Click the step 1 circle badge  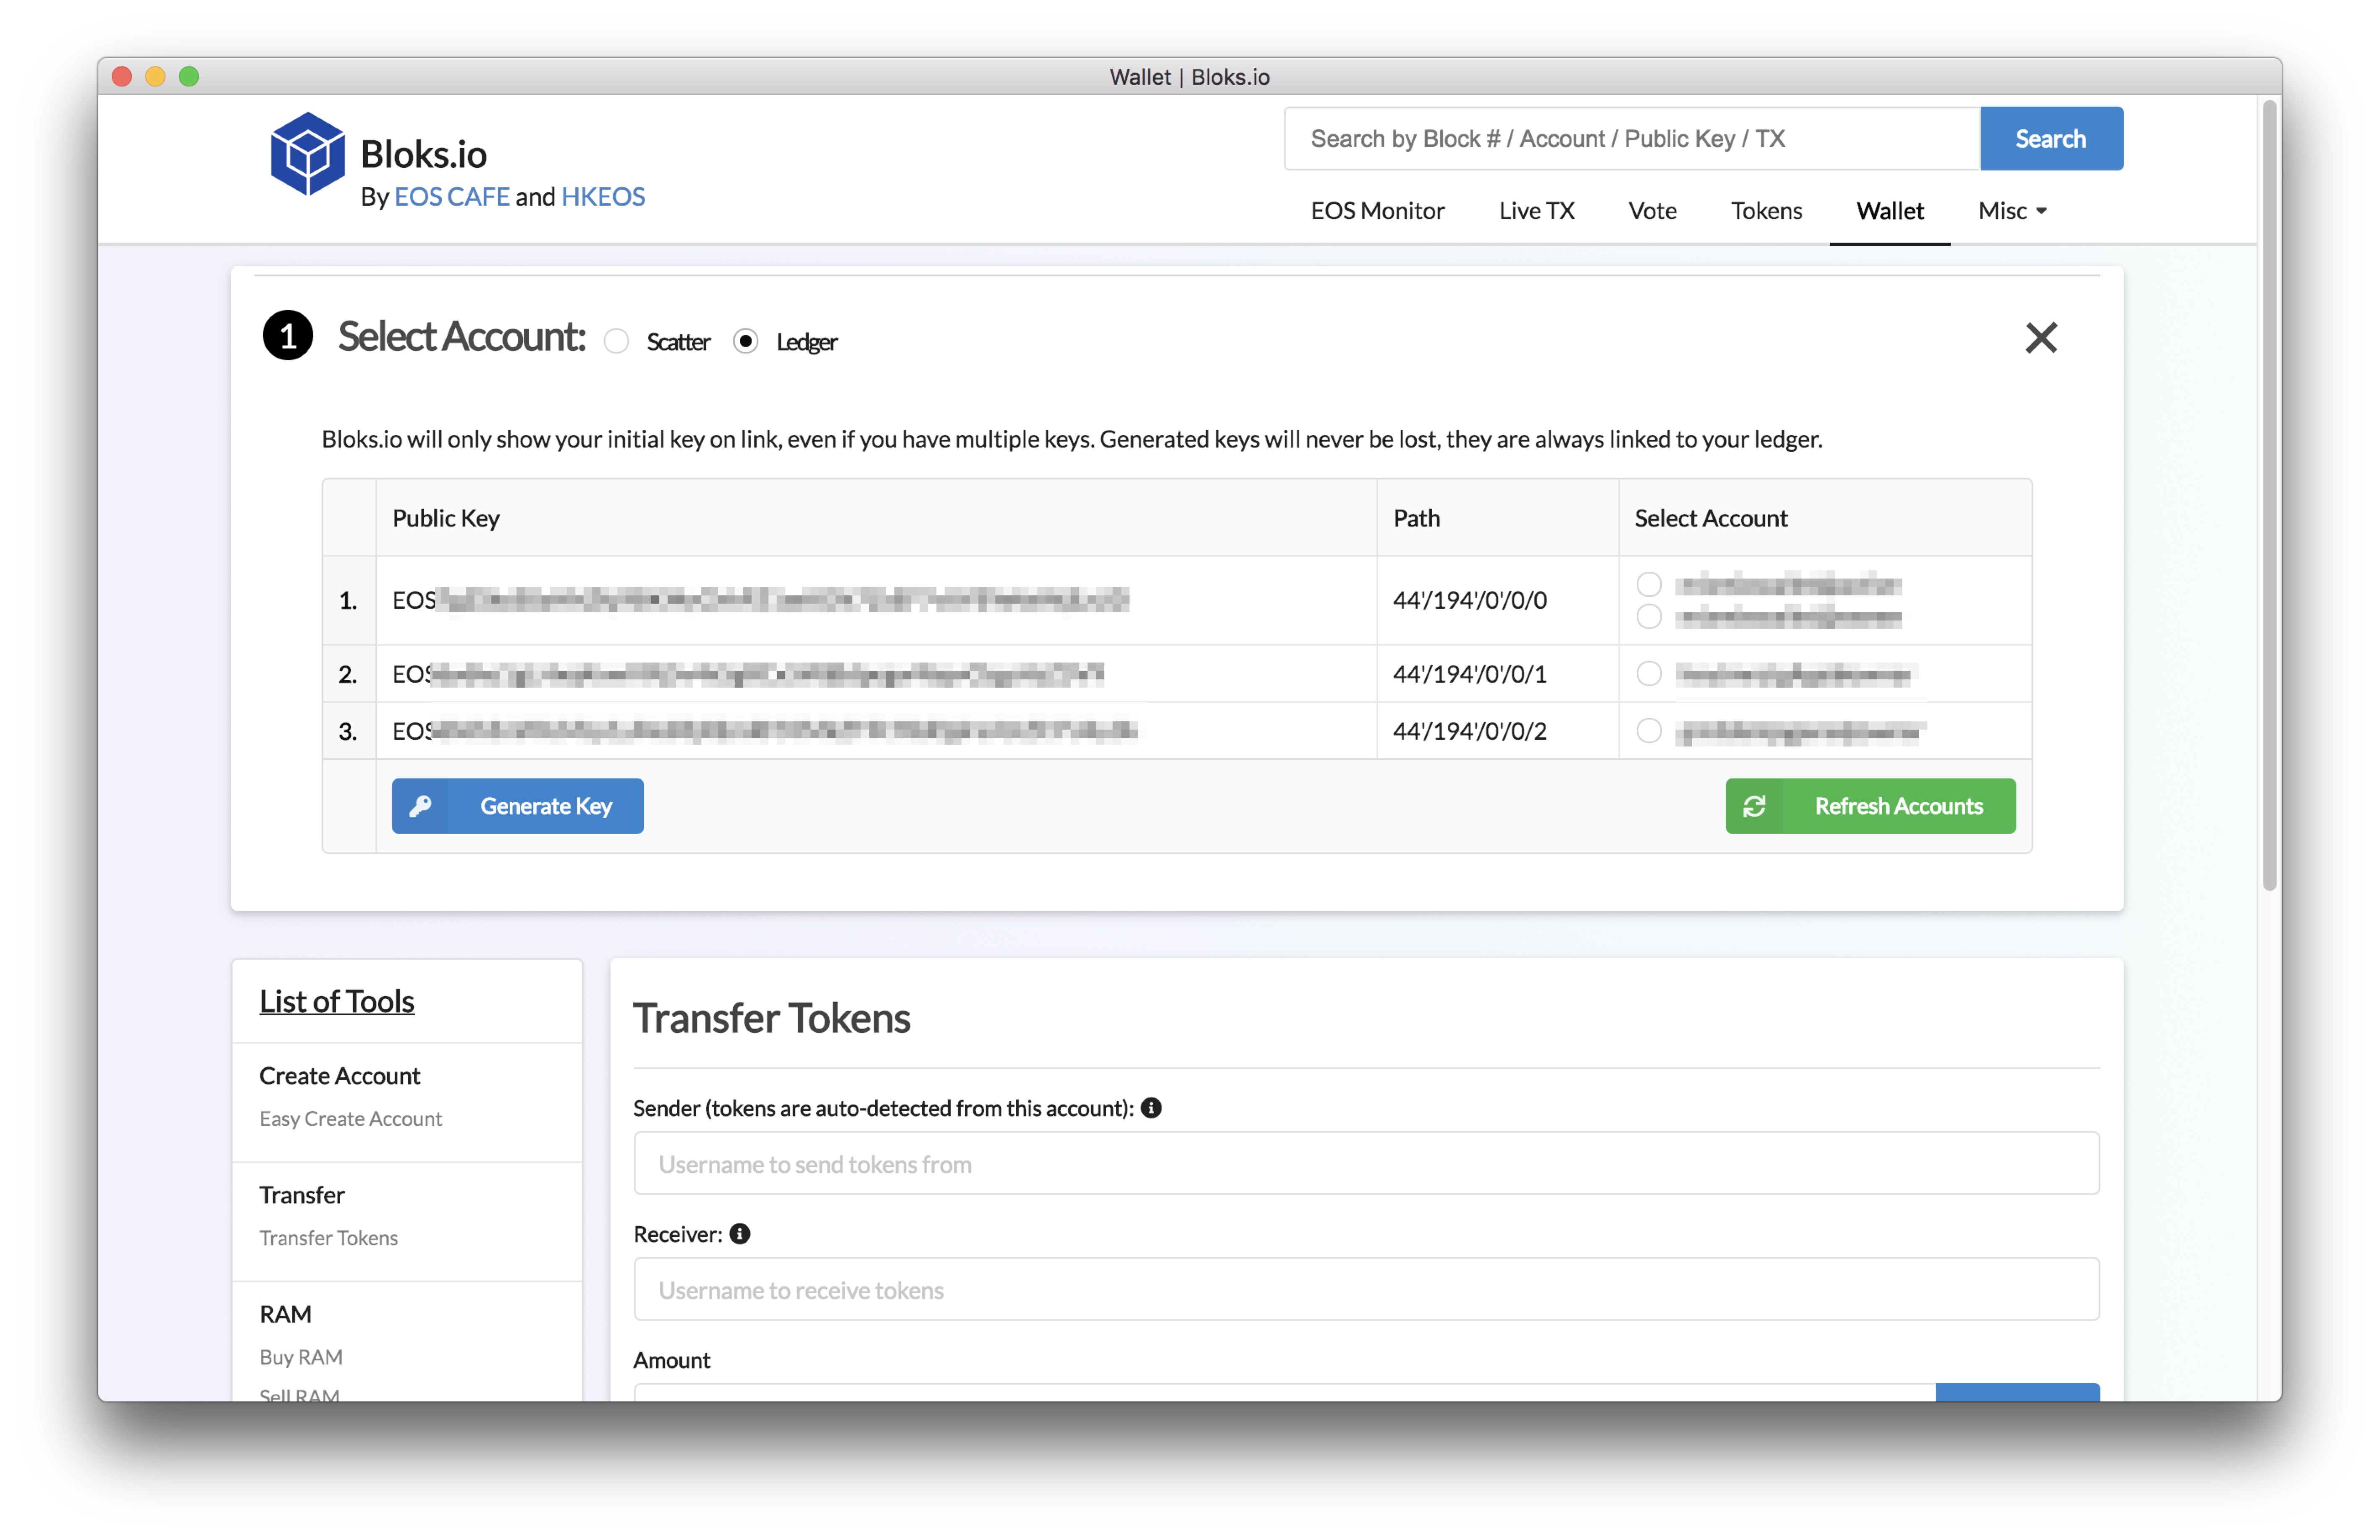[288, 336]
